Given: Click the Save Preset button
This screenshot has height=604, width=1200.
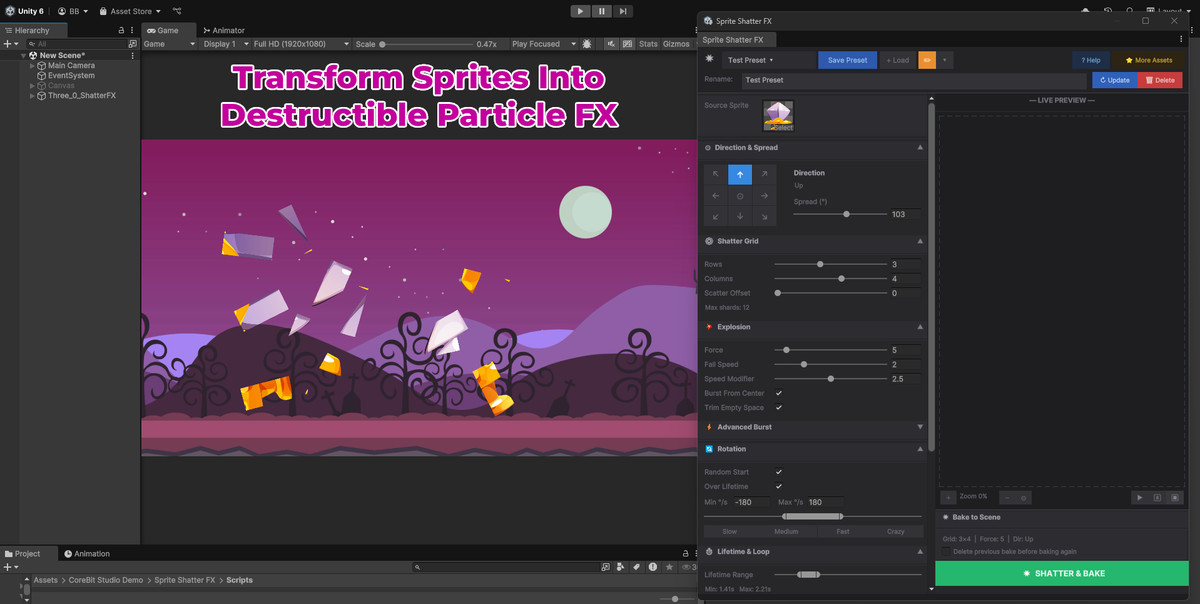Looking at the screenshot, I should [848, 60].
